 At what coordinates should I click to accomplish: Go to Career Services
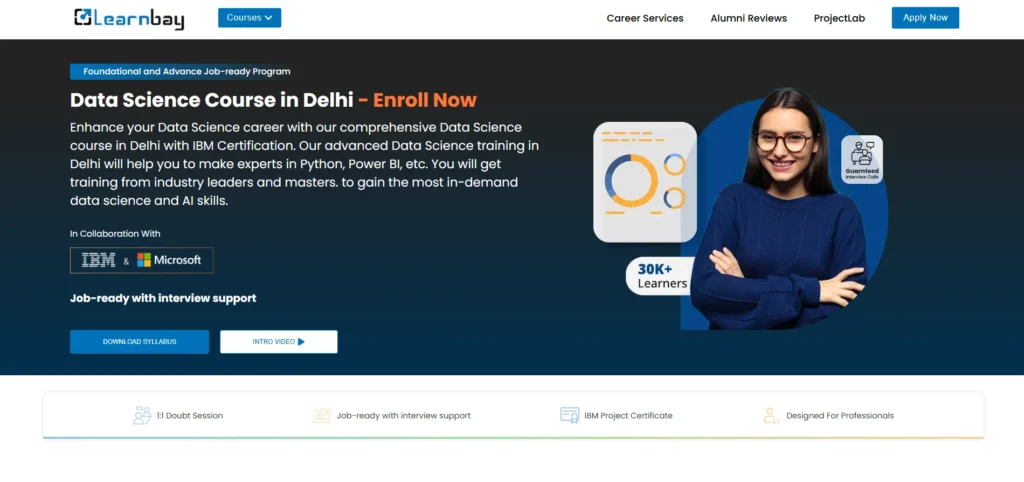click(645, 18)
